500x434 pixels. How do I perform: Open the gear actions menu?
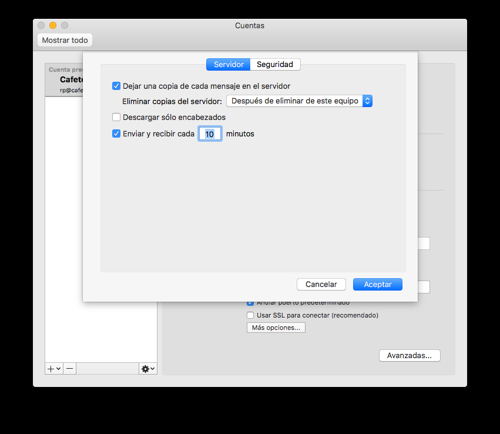click(148, 369)
